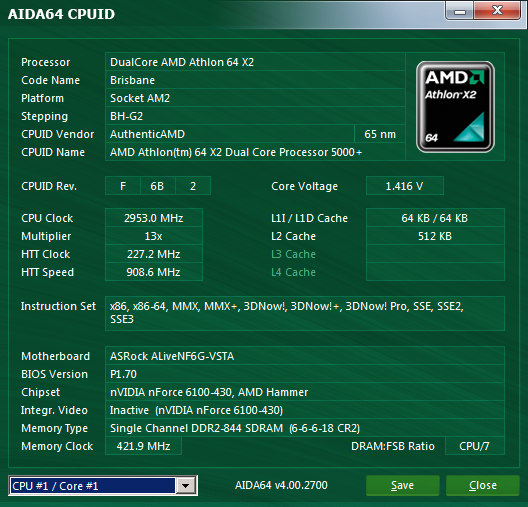Click the red X title bar button
528x507 pixels.
[497, 11]
